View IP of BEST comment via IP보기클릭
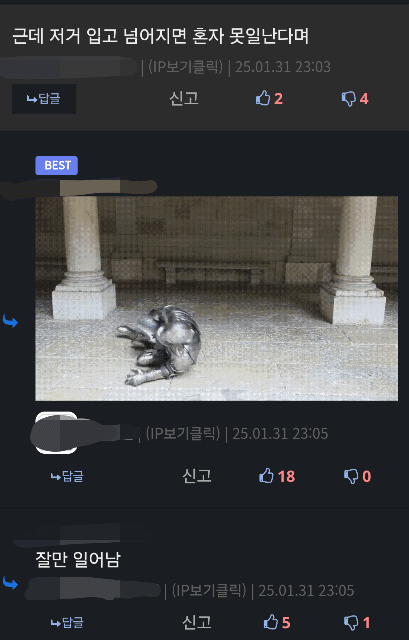The image size is (409, 640). coord(183,433)
